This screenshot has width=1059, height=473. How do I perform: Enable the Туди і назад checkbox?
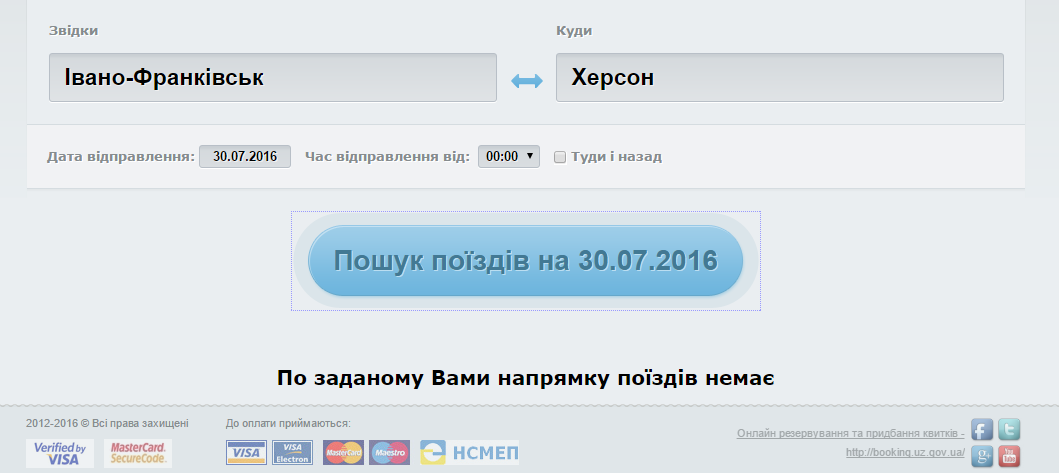coord(560,157)
